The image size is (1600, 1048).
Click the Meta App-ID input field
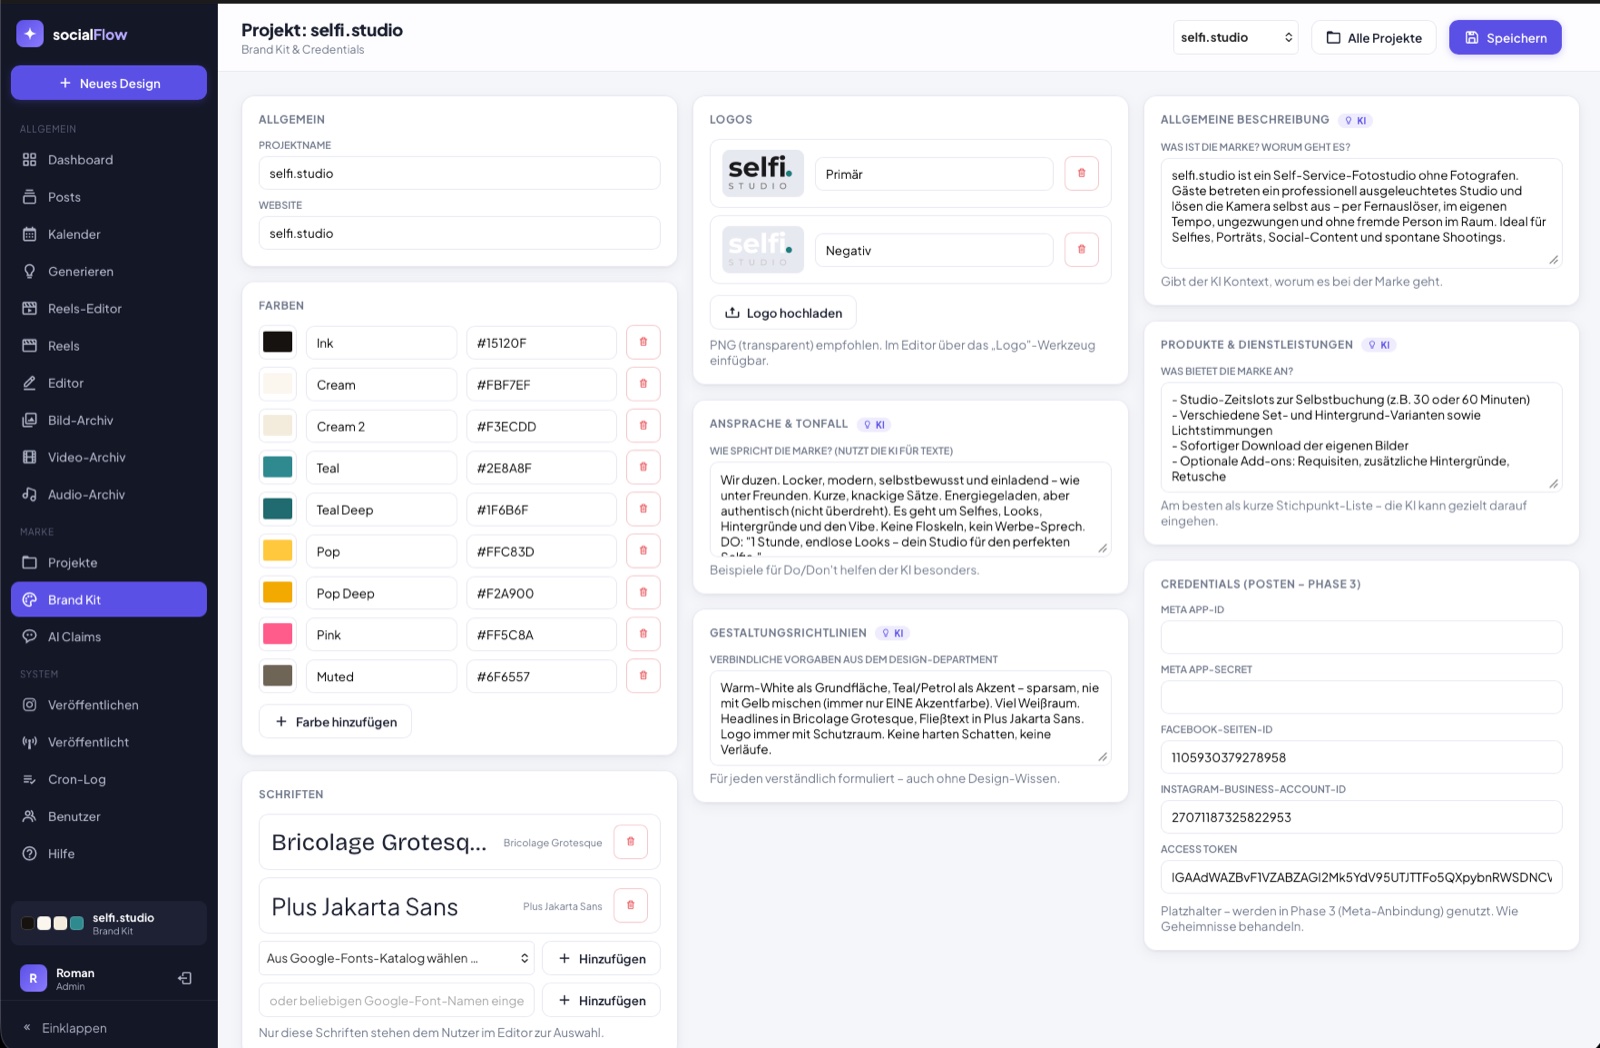(x=1361, y=637)
